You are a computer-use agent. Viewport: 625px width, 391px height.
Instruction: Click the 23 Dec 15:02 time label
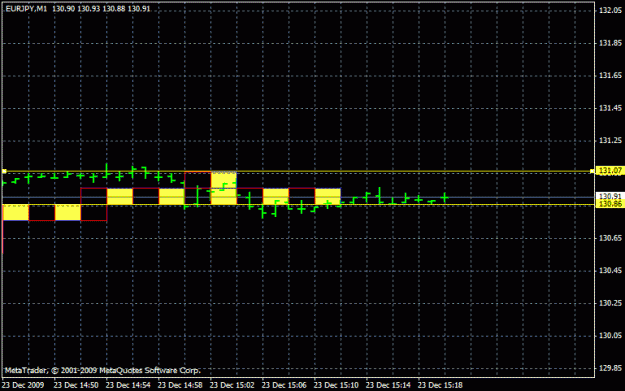232,385
